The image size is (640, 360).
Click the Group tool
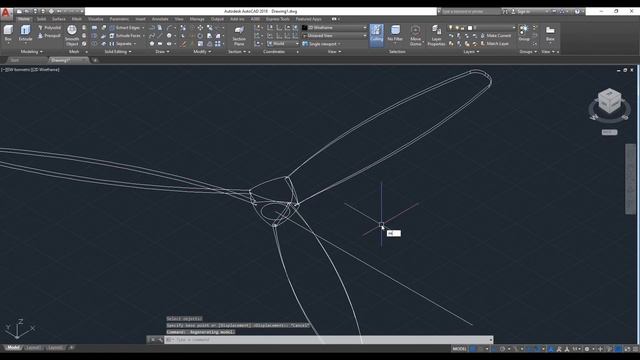point(524,33)
